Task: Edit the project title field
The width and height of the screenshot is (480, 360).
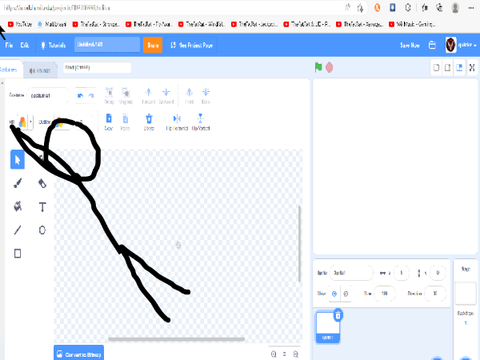Action: tap(107, 45)
